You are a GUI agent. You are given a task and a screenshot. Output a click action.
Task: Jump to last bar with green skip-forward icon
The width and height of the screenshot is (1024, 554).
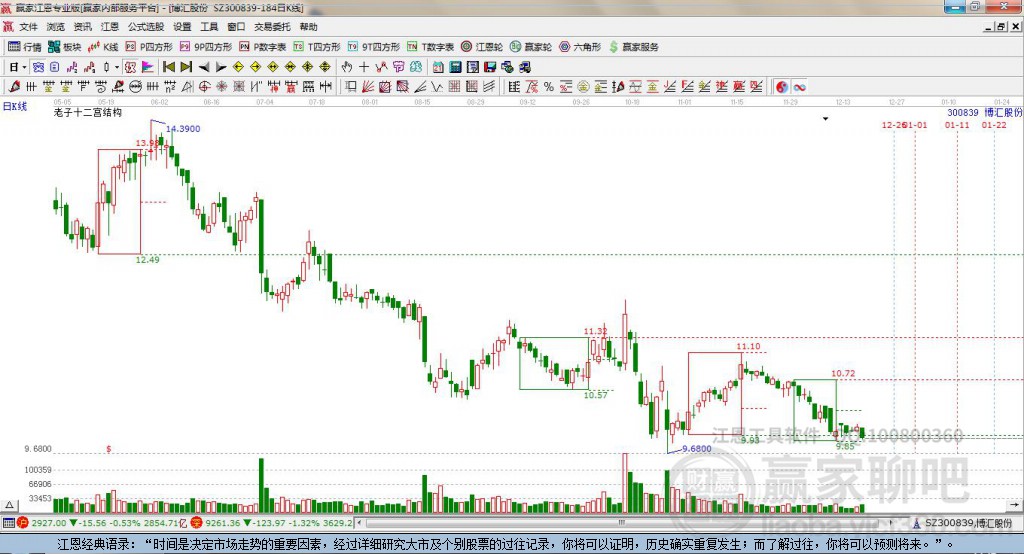(186, 67)
